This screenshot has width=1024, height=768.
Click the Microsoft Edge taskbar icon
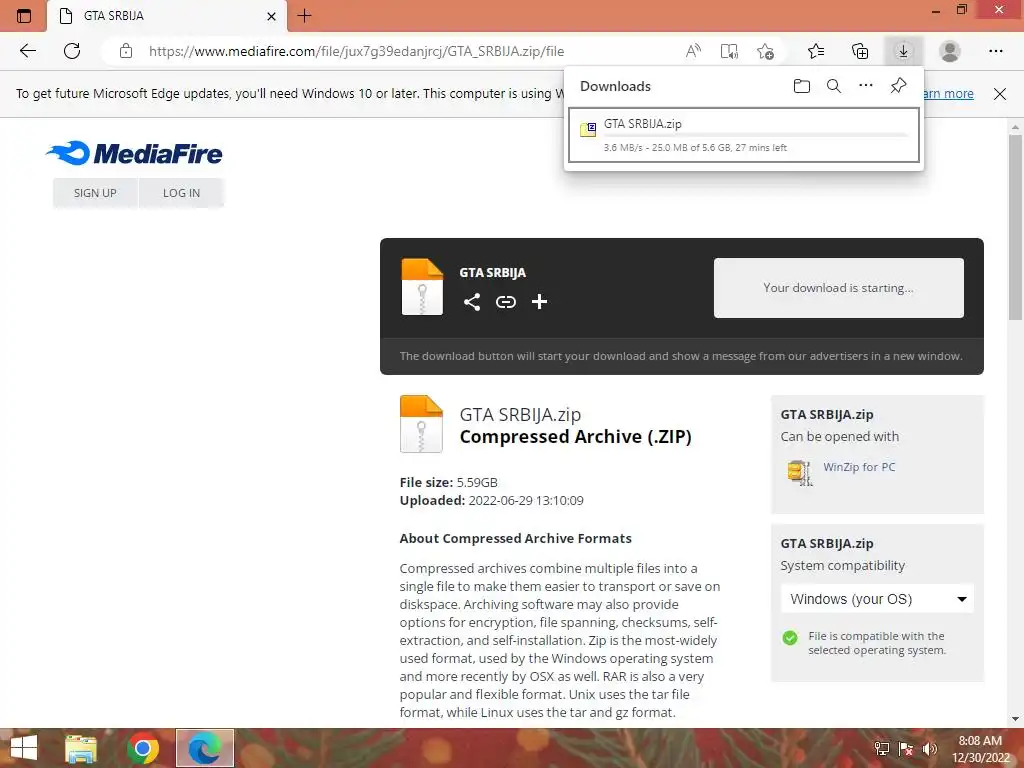[204, 748]
